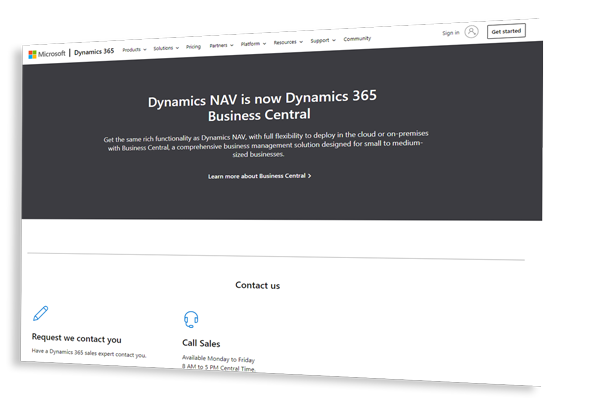
Task: Open the Dynamics 365 home link
Action: (93, 50)
